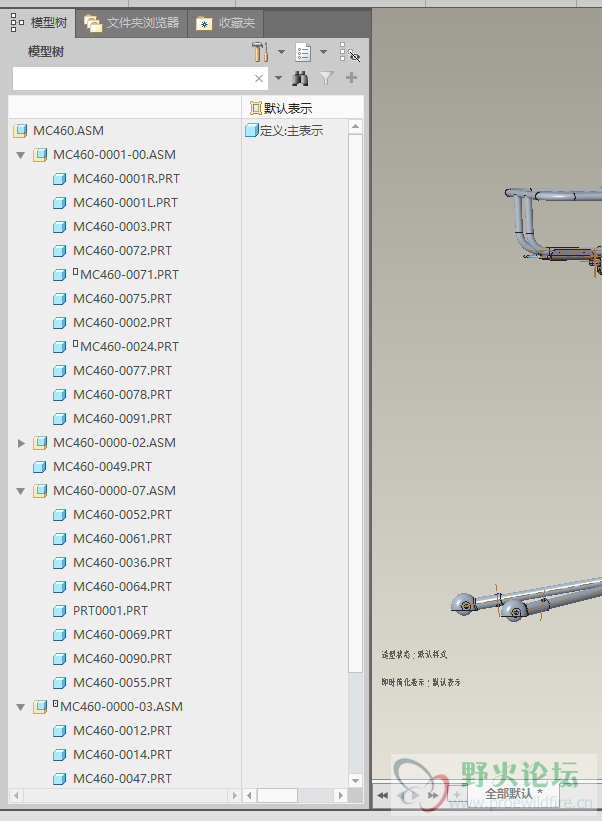Open model tree settings hammer icon
Screen dimensions: 602x821
click(x=260, y=52)
